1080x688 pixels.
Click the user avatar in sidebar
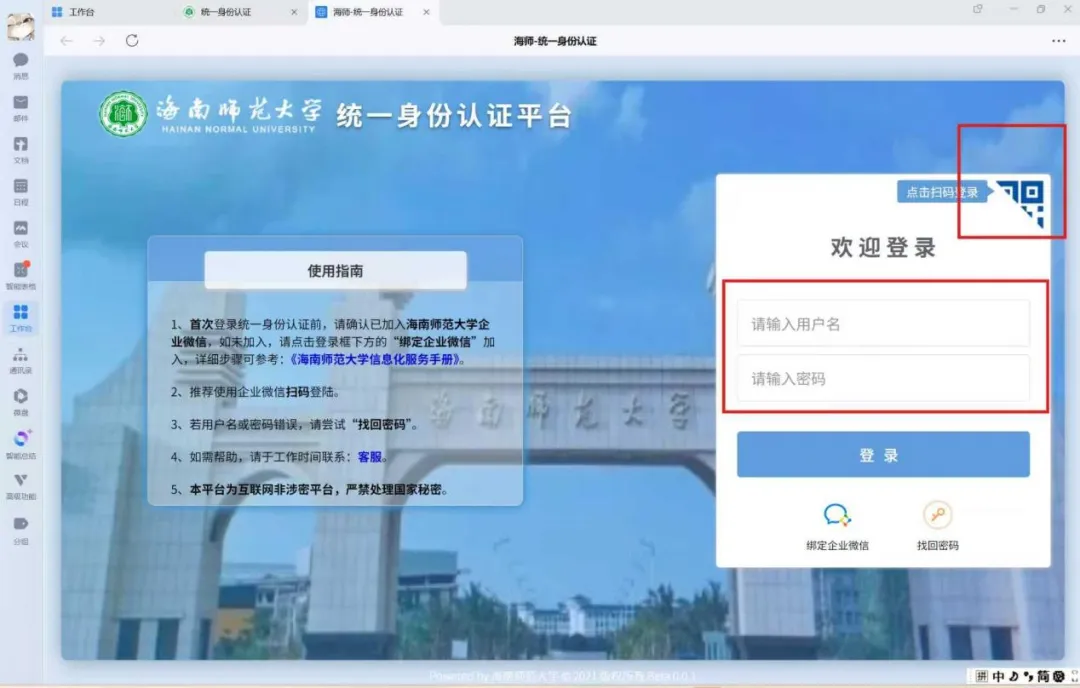click(21, 26)
